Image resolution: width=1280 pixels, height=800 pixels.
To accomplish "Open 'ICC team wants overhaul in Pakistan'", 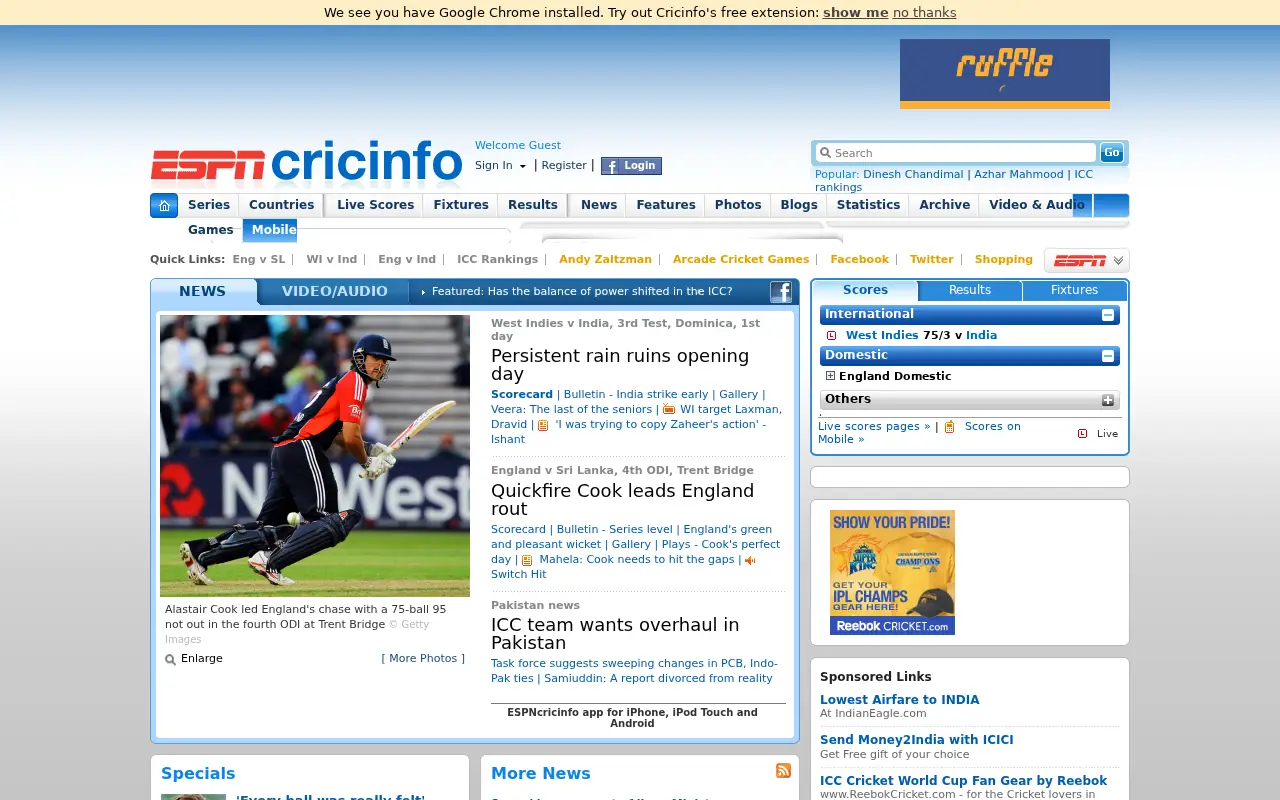I will click(x=615, y=633).
